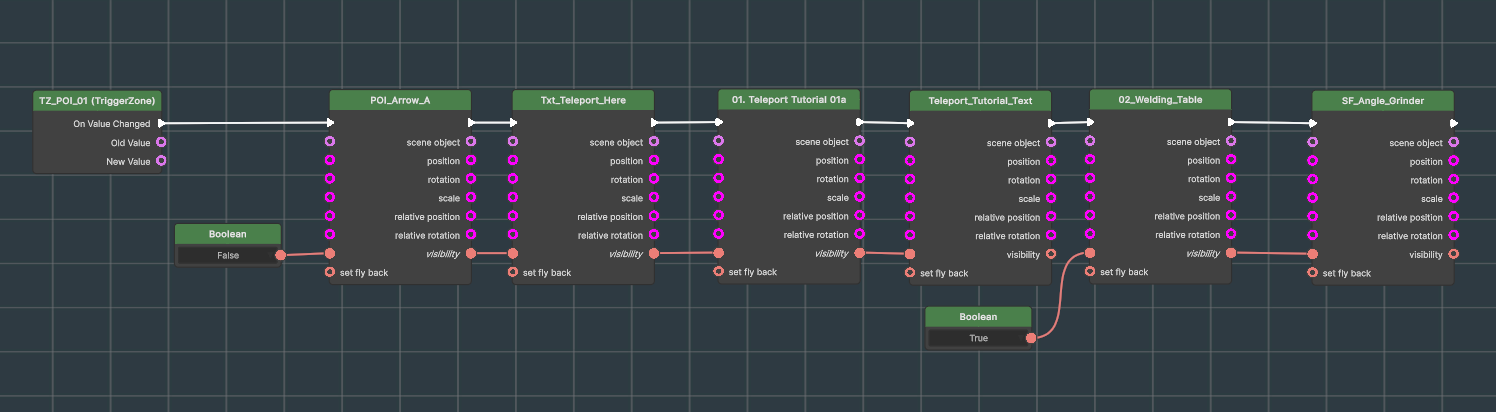Image resolution: width=1496 pixels, height=412 pixels.
Task: Toggle set fly back on 02_Welding_Table
Action: click(x=1090, y=271)
